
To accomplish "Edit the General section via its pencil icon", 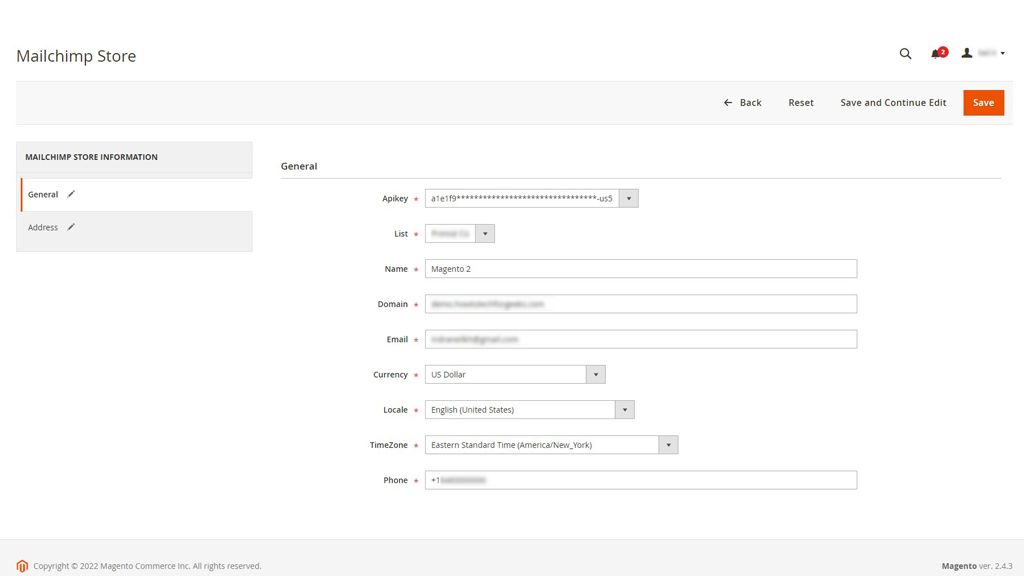I will coord(68,194).
